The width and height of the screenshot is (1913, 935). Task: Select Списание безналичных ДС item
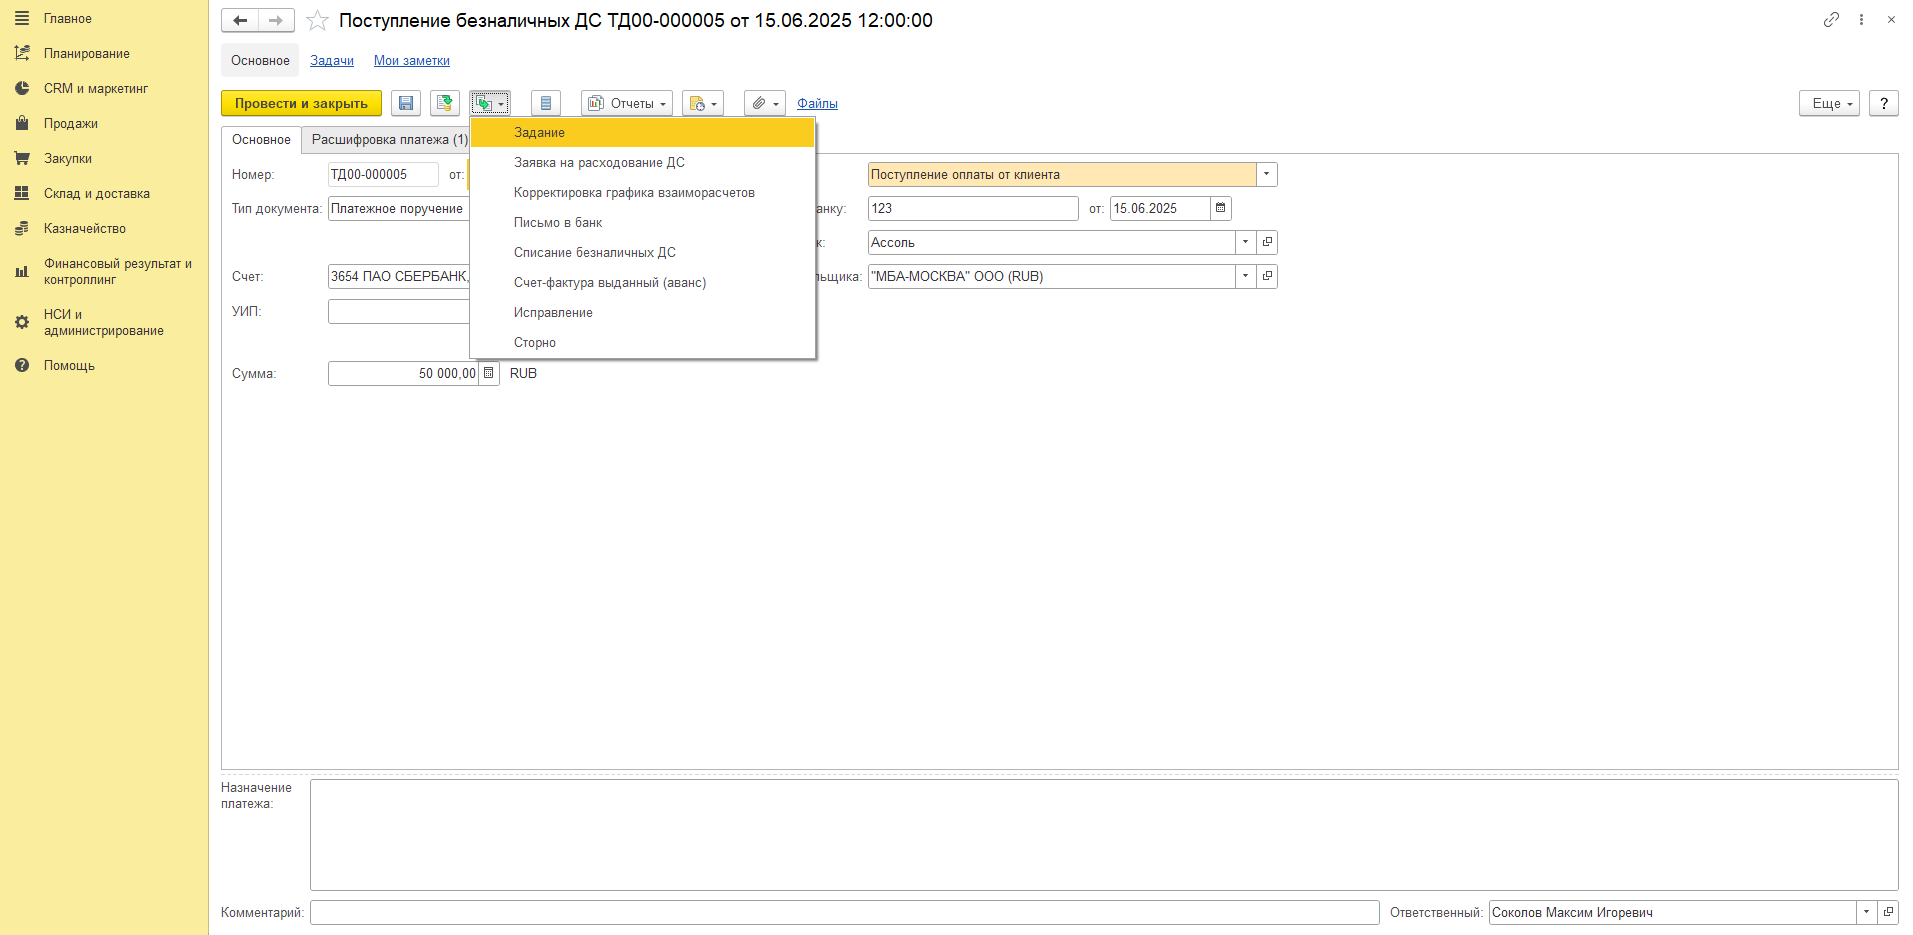(643, 252)
